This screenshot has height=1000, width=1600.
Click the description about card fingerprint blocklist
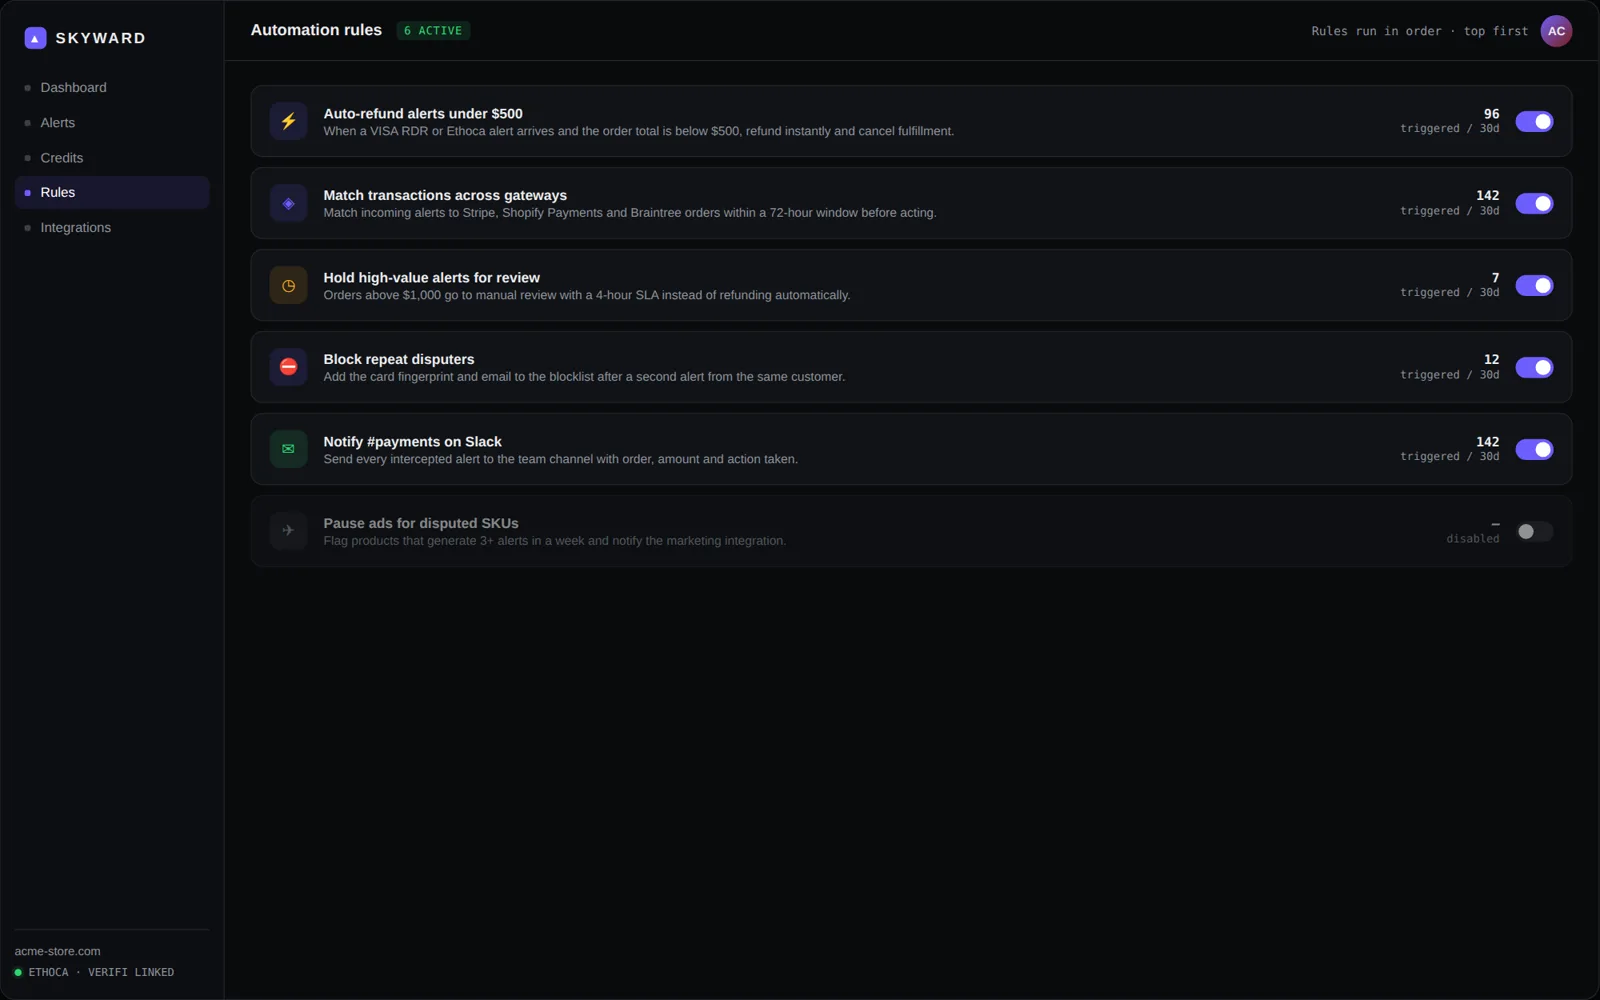coord(584,377)
